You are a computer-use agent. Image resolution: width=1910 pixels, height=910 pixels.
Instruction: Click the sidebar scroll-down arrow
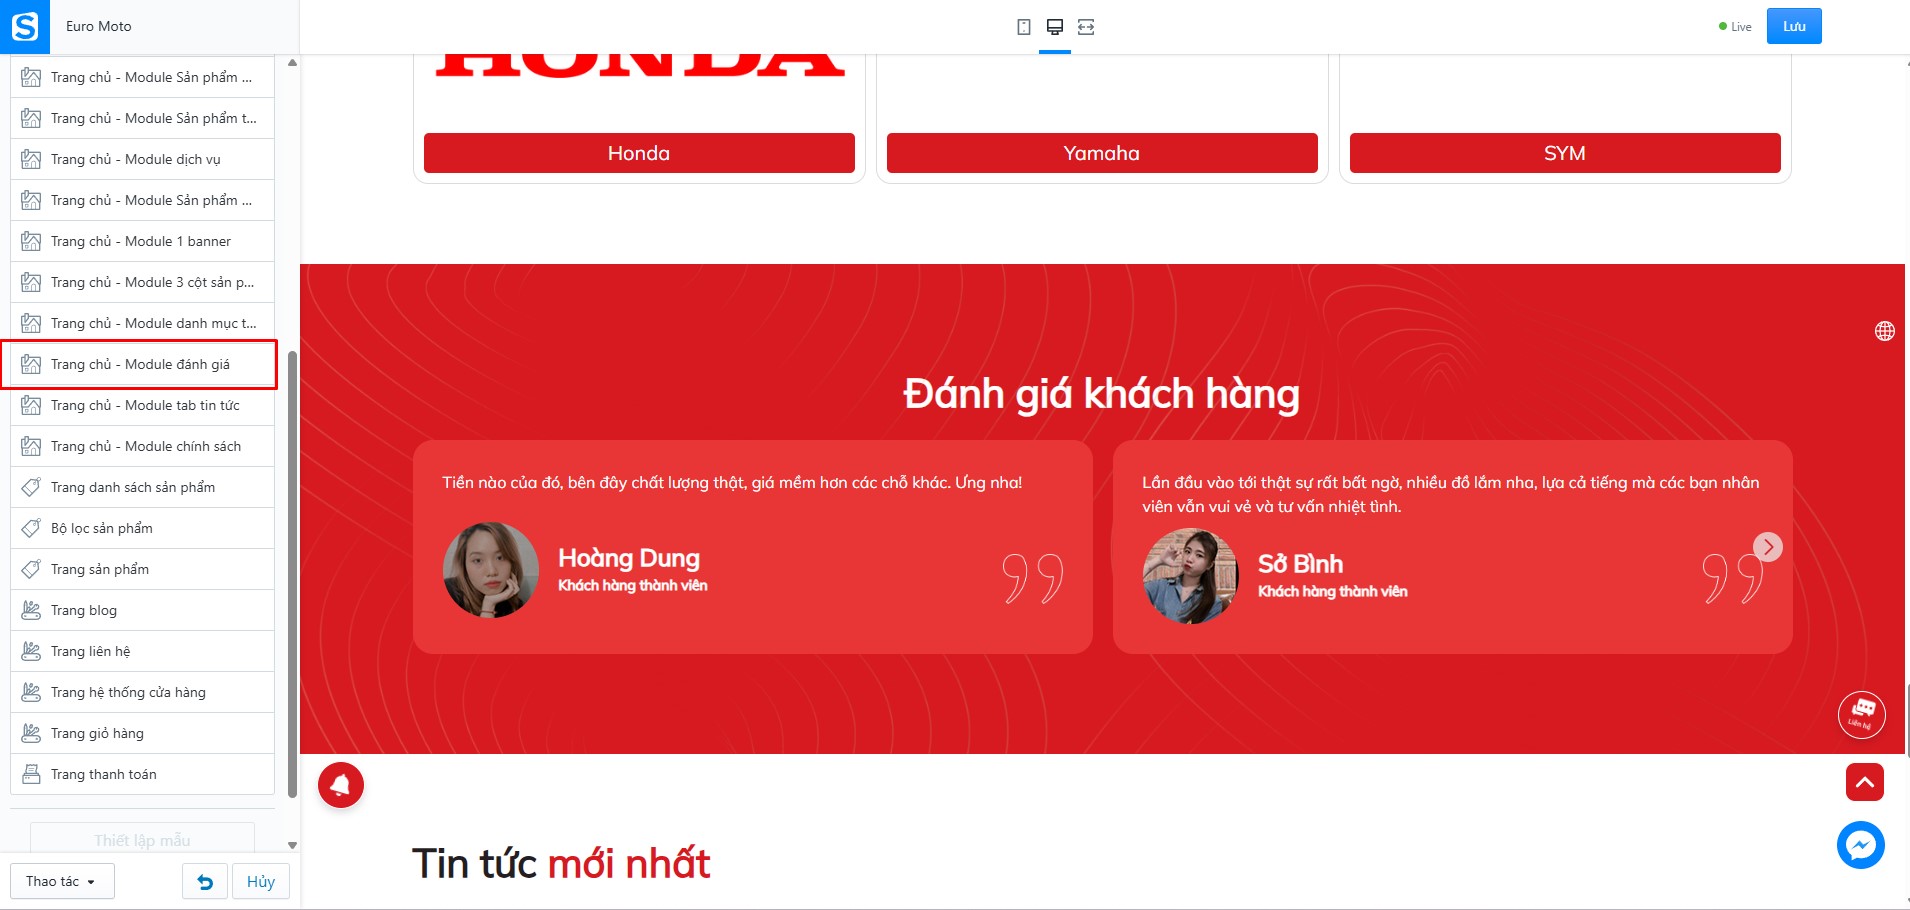click(292, 845)
